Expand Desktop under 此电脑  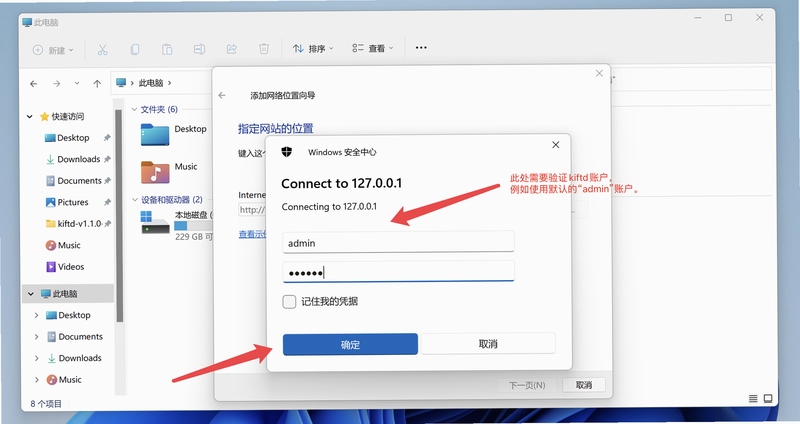36,315
